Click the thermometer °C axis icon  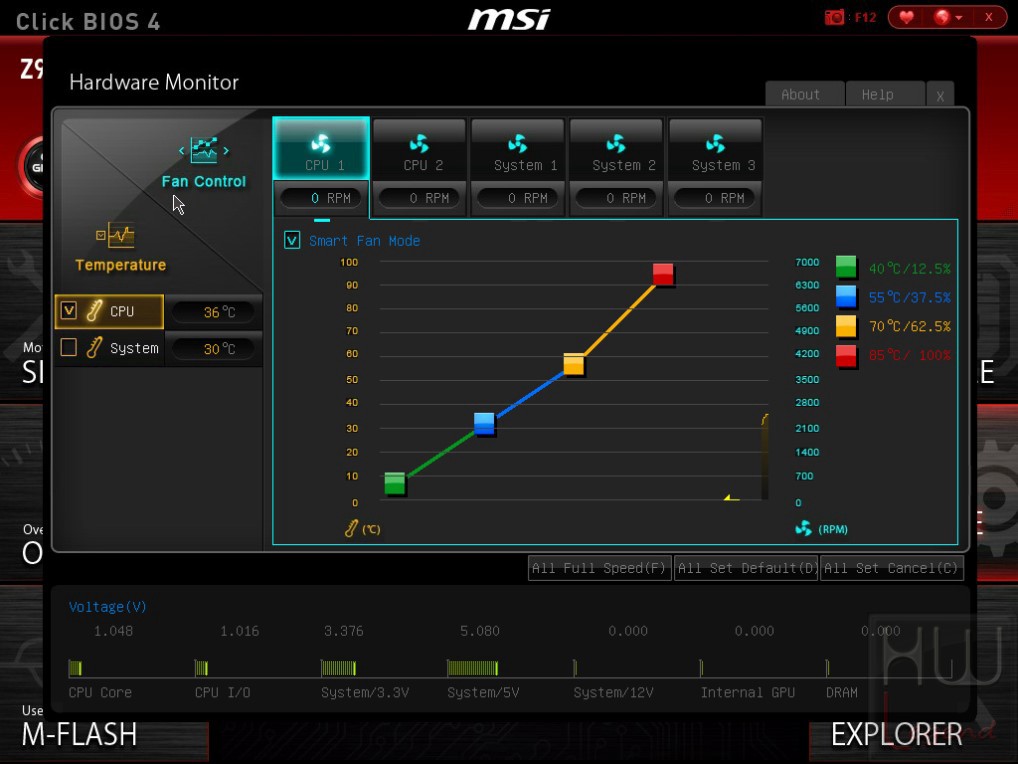[x=351, y=528]
